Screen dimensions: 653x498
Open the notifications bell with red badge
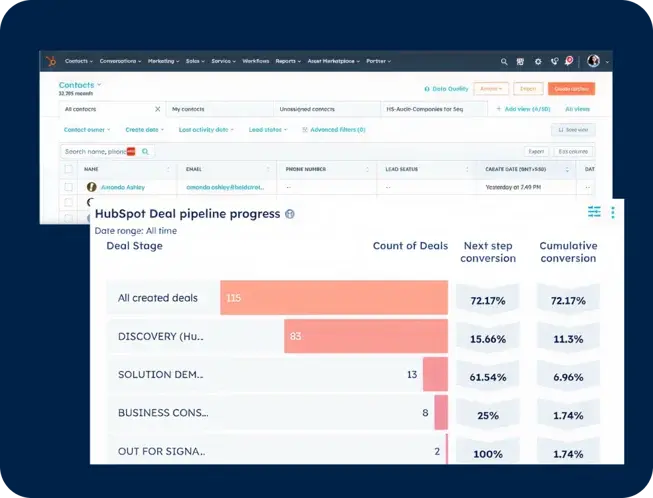(569, 61)
